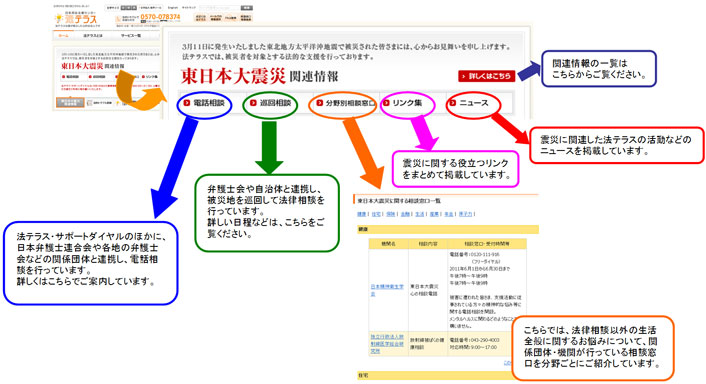Click the 健康 category anchor link
Viewport: 706px width, 384px height.
click(362, 214)
